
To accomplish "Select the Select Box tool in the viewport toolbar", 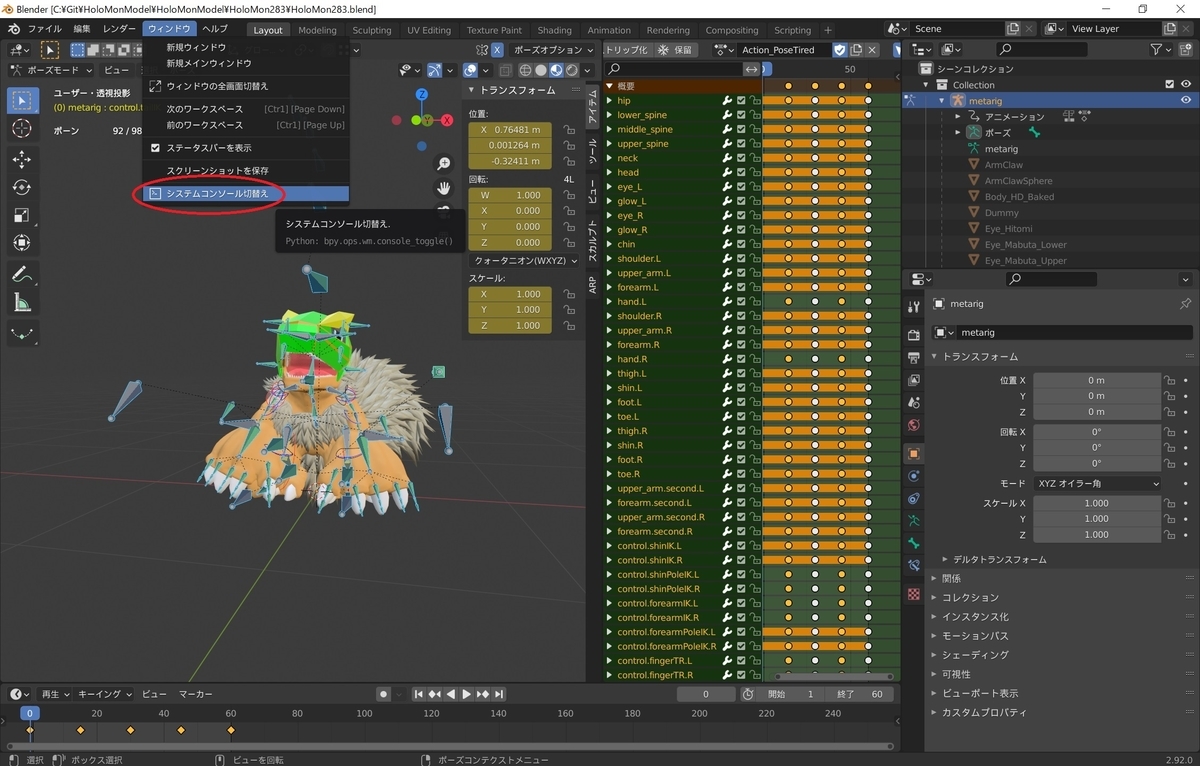I will click(x=23, y=100).
